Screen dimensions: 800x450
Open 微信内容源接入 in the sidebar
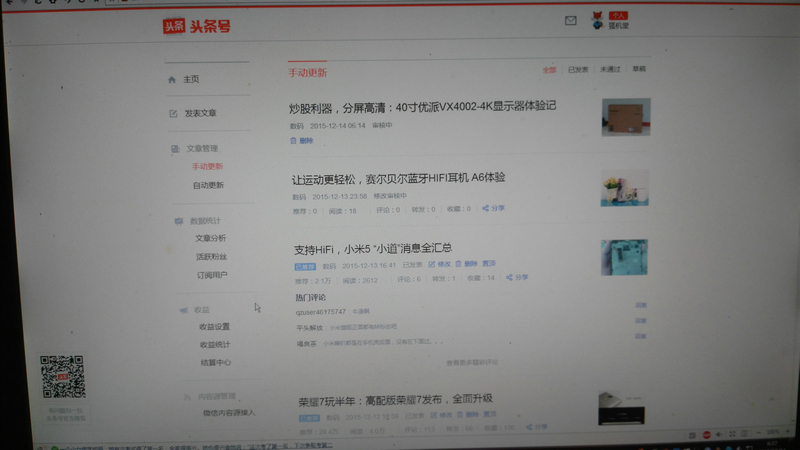229,413
